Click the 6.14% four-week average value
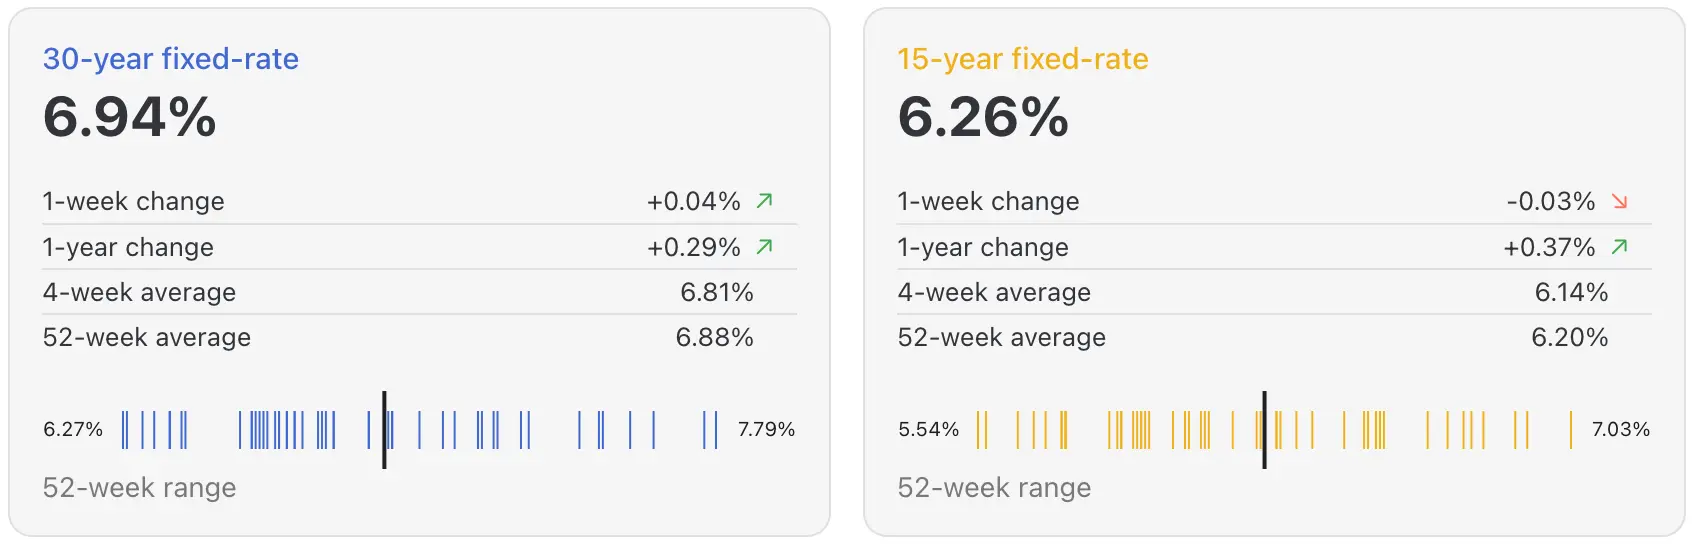 pyautogui.click(x=1571, y=292)
